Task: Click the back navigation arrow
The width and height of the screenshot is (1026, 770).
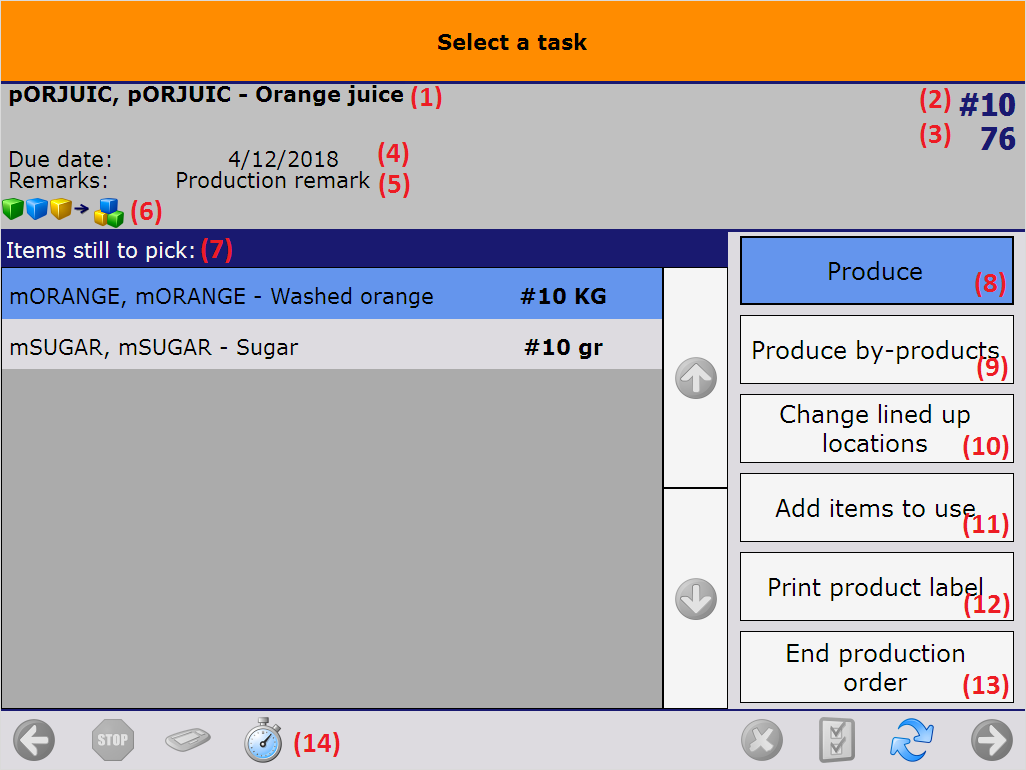Action: [x=34, y=740]
